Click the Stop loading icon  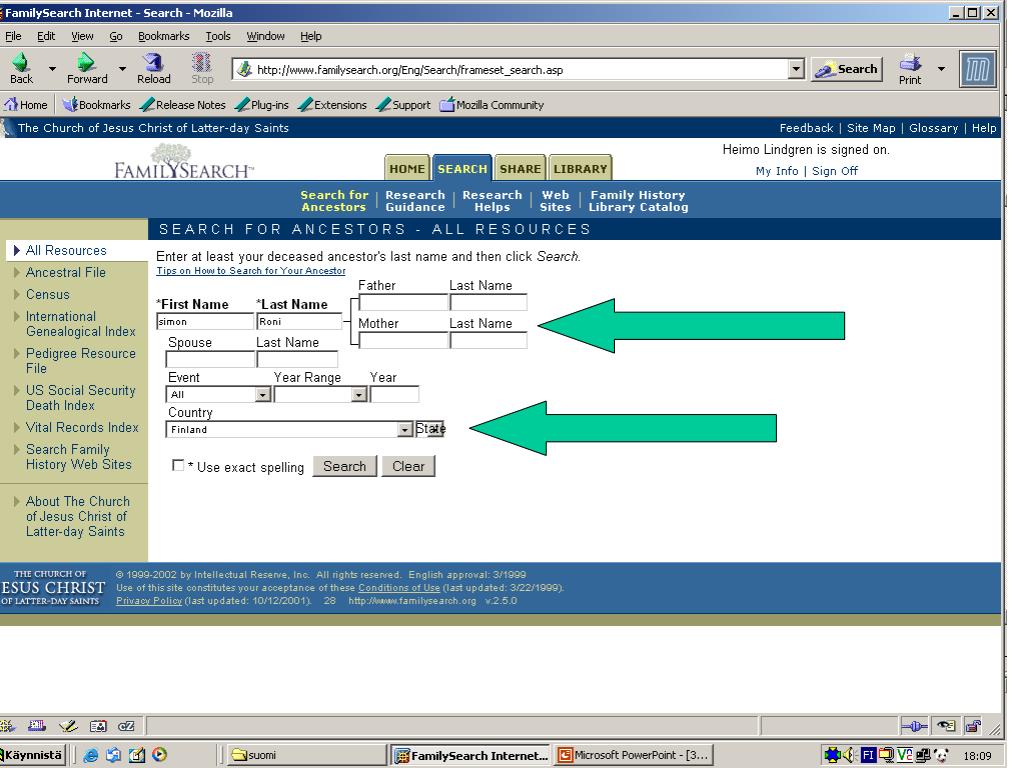[202, 63]
